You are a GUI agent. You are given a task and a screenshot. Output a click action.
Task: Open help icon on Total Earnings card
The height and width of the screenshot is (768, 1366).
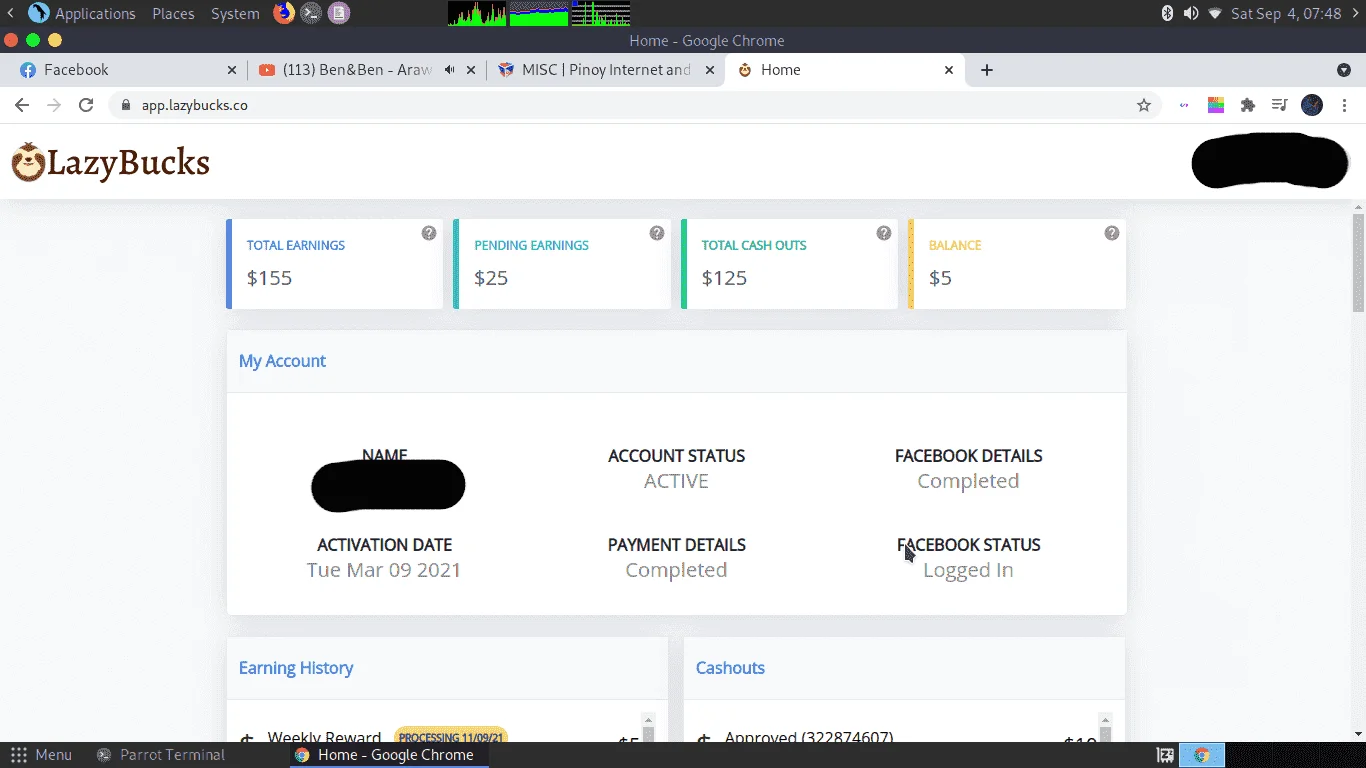[429, 233]
